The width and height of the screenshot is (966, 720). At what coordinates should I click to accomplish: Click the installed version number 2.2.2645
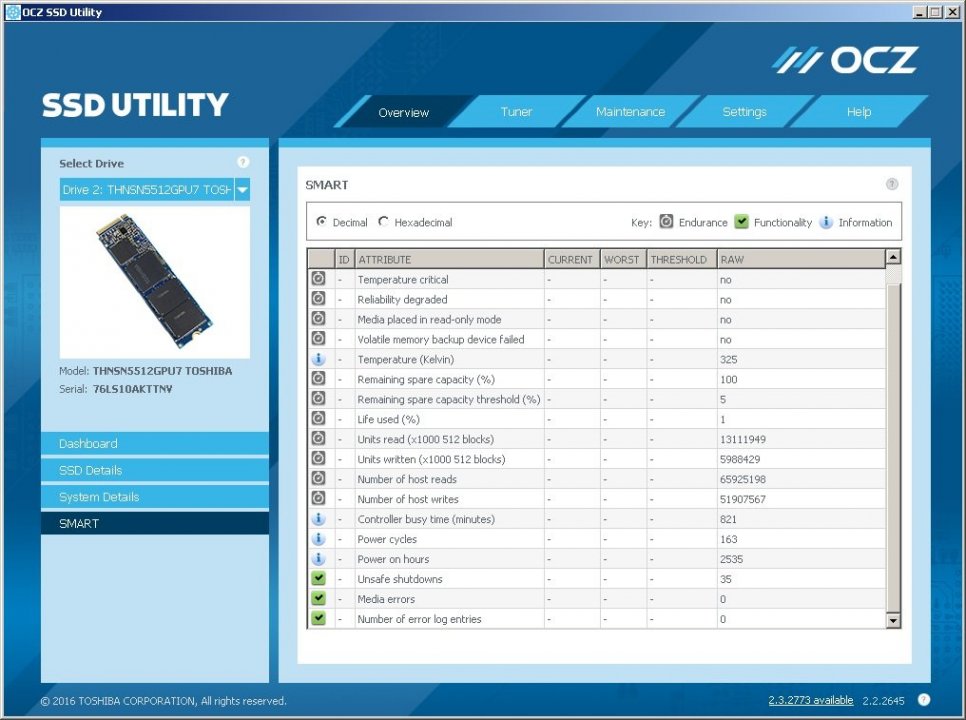883,700
